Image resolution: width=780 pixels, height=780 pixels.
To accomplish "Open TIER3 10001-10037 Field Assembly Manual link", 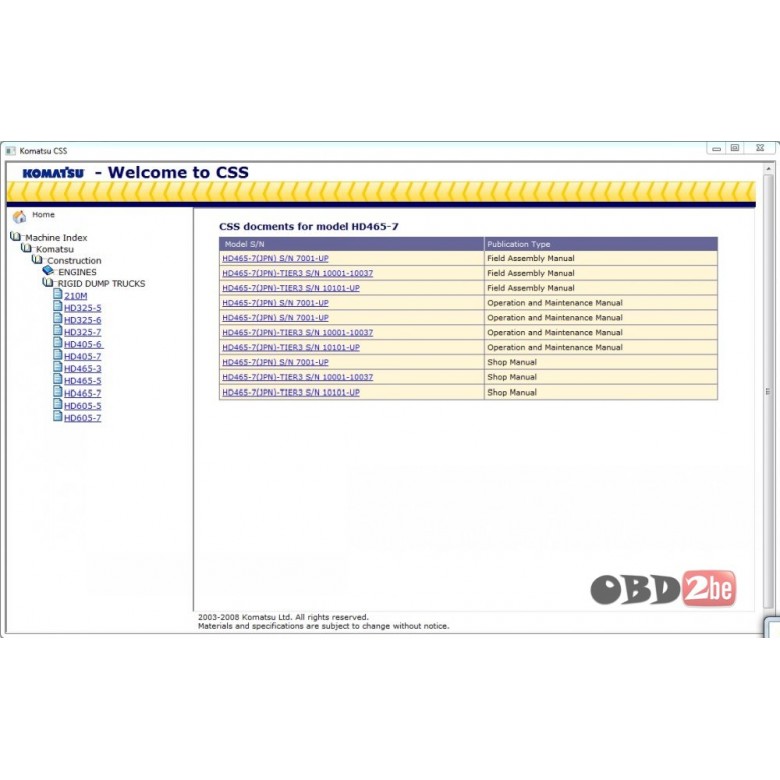I will [x=297, y=273].
